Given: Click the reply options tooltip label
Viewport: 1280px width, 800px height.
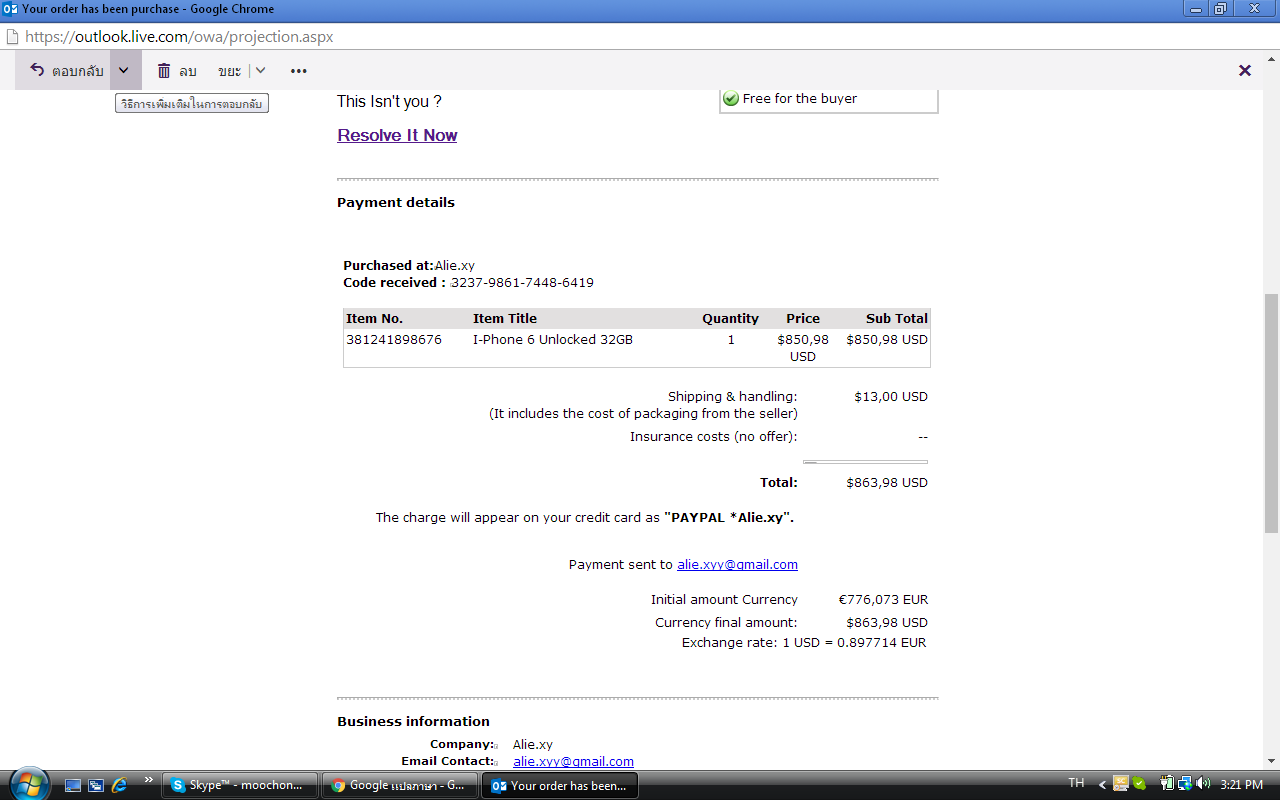Looking at the screenshot, I should click(x=192, y=104).
